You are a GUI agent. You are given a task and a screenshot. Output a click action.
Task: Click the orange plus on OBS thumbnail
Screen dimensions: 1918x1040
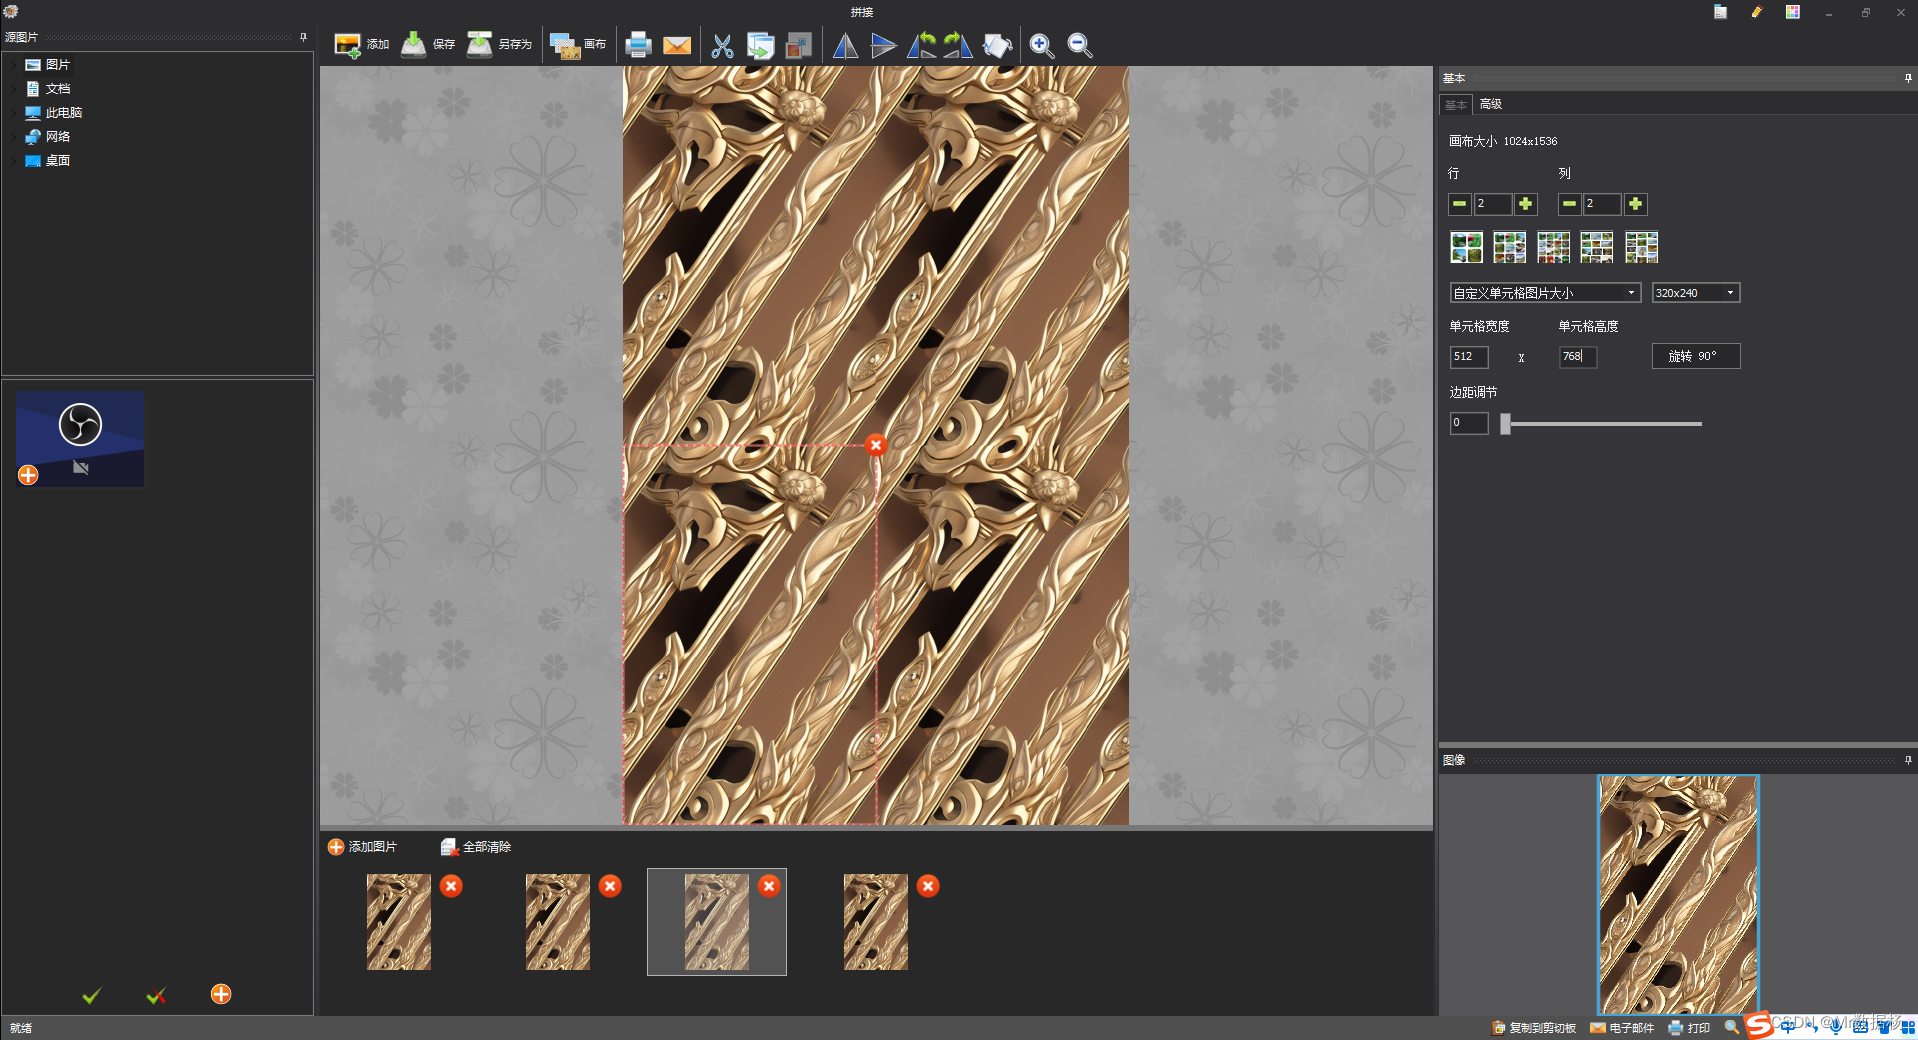click(x=28, y=475)
